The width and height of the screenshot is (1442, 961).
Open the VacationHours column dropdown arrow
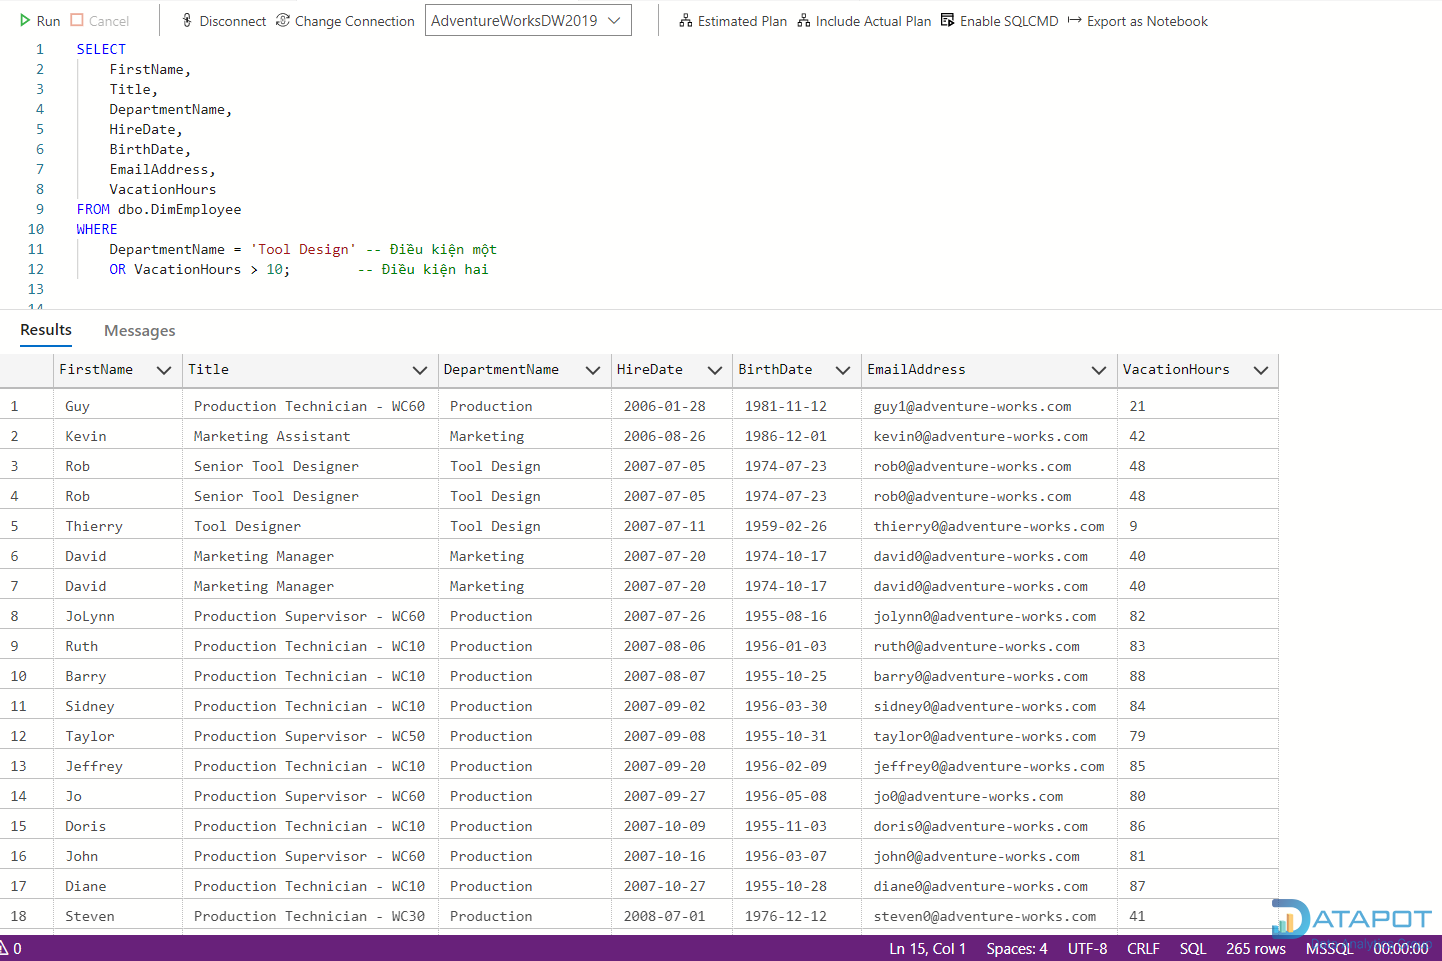1261,370
